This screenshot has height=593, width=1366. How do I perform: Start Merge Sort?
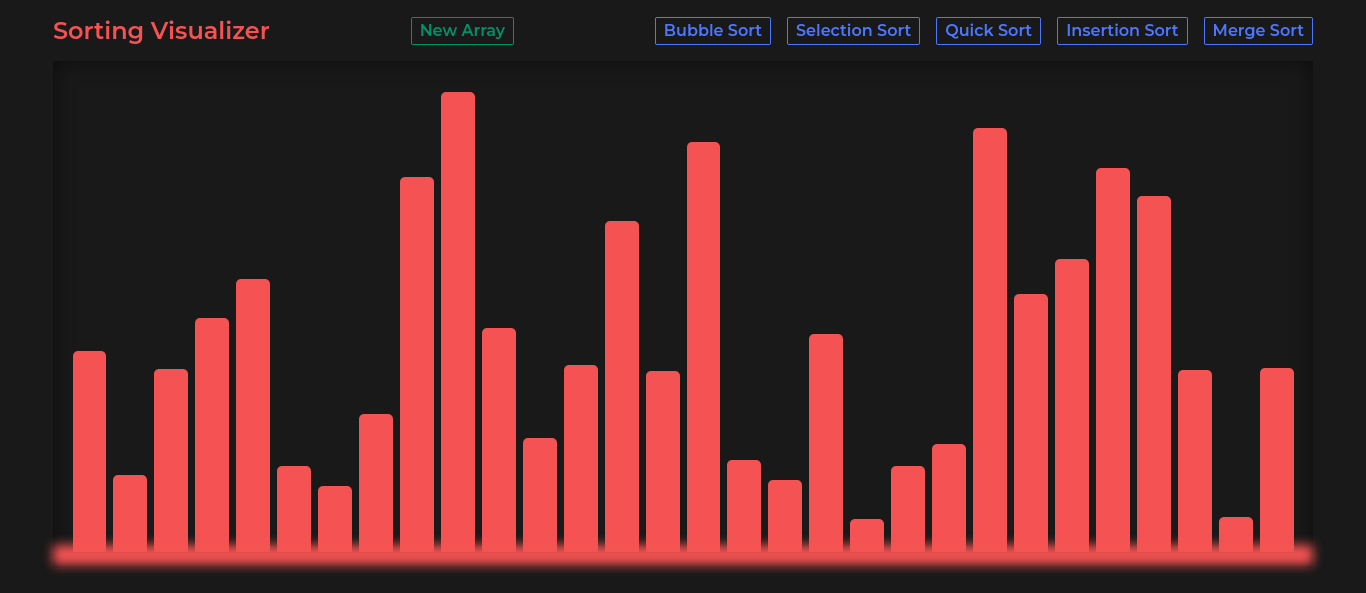point(1258,31)
